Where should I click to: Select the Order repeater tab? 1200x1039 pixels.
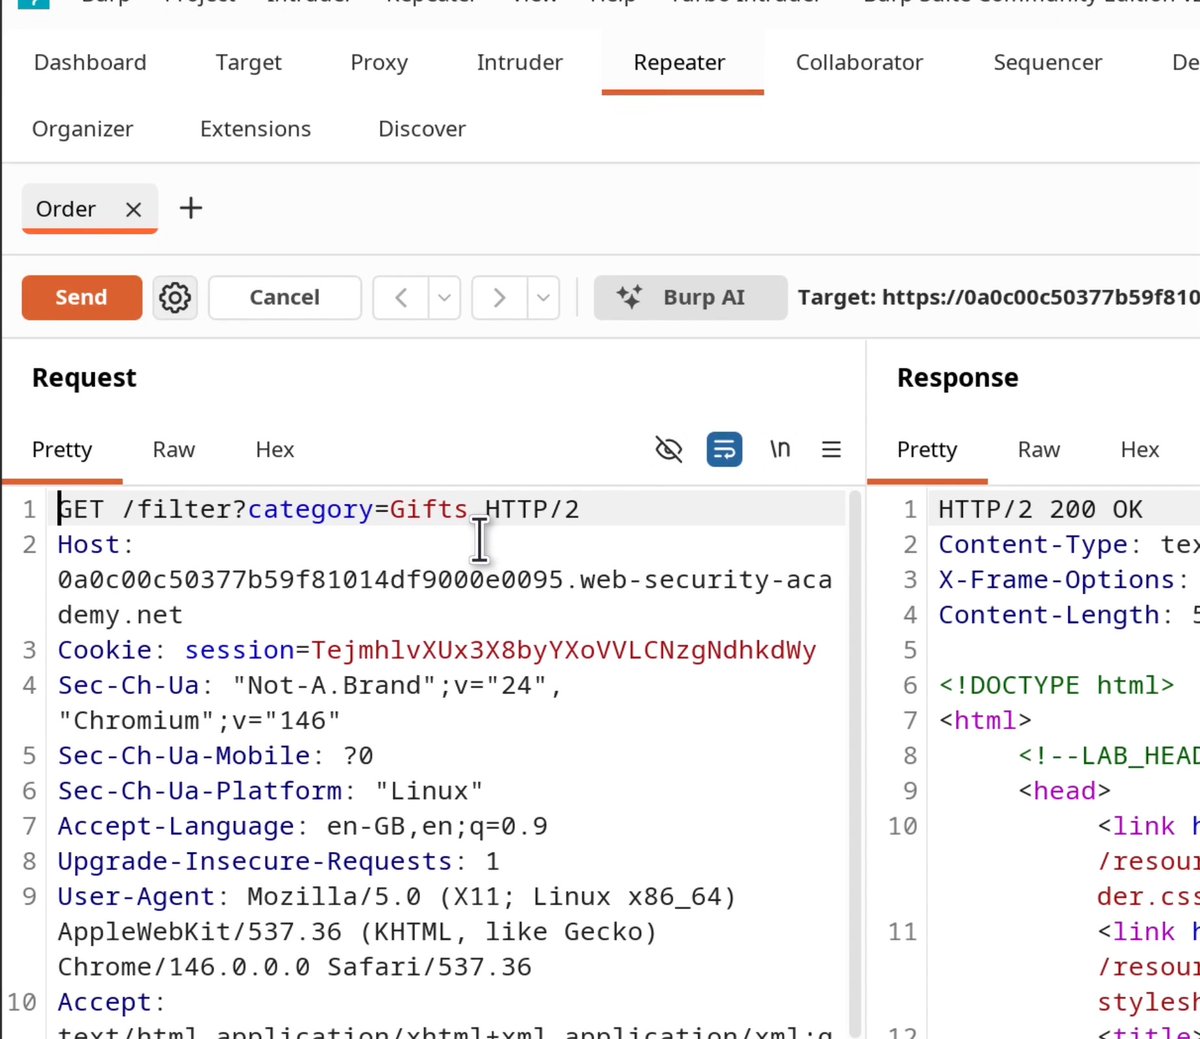coord(66,209)
